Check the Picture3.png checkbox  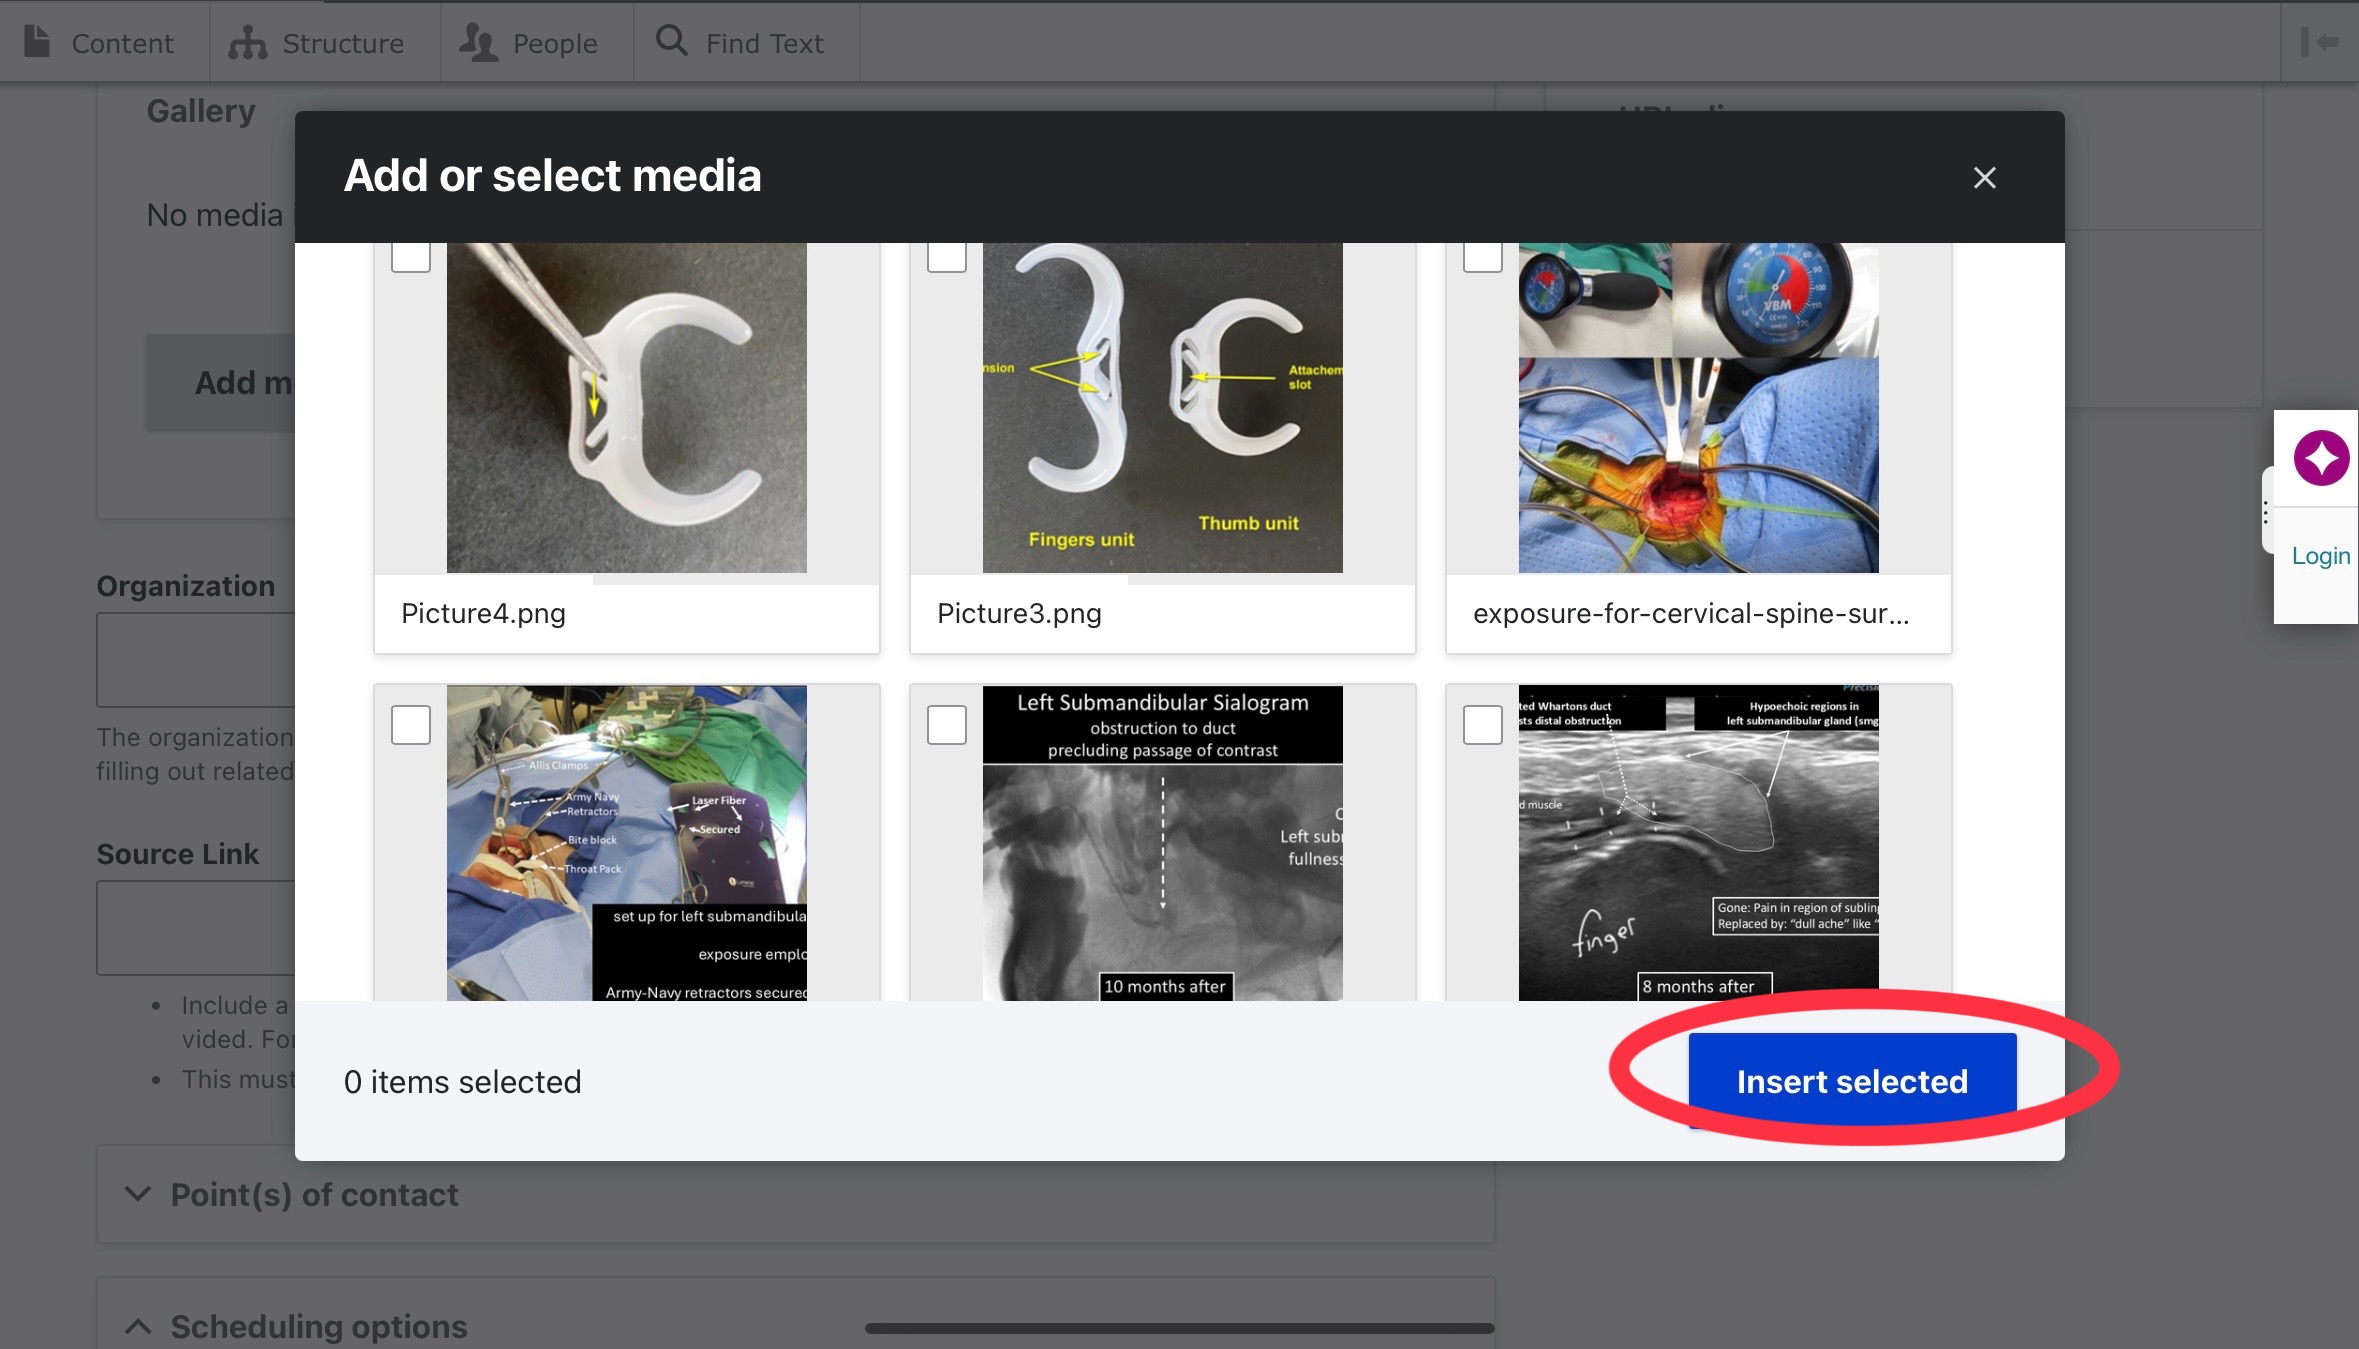pos(947,256)
